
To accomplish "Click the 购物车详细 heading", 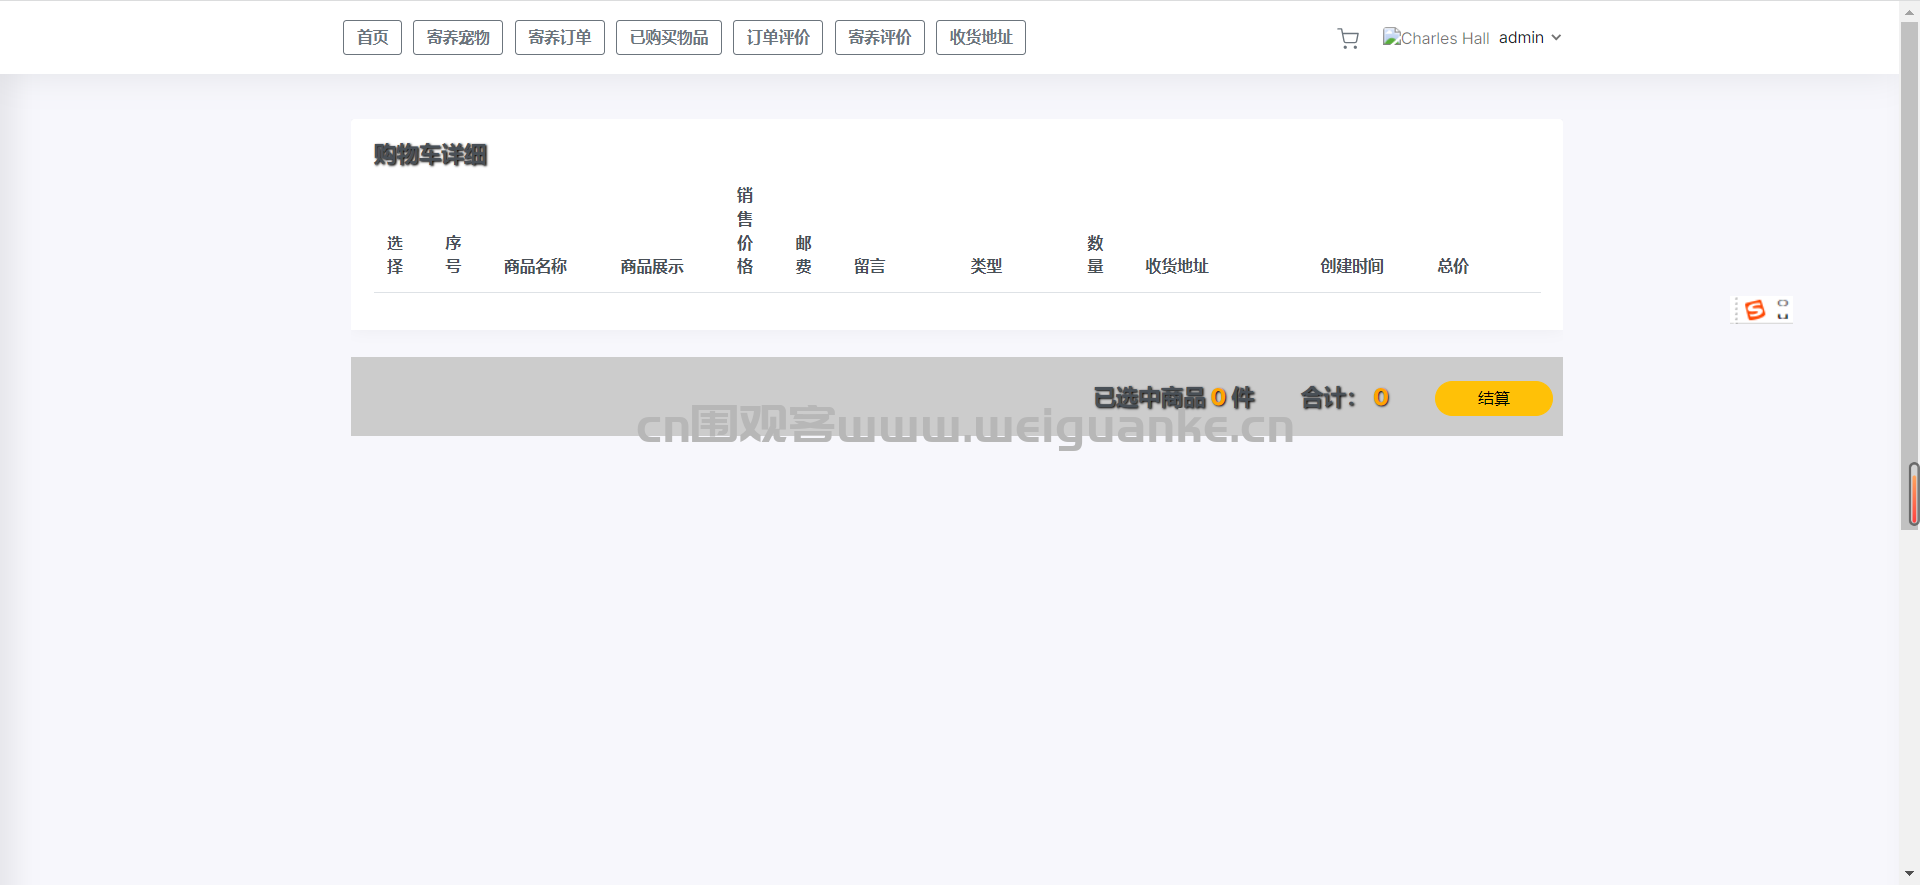I will [430, 155].
